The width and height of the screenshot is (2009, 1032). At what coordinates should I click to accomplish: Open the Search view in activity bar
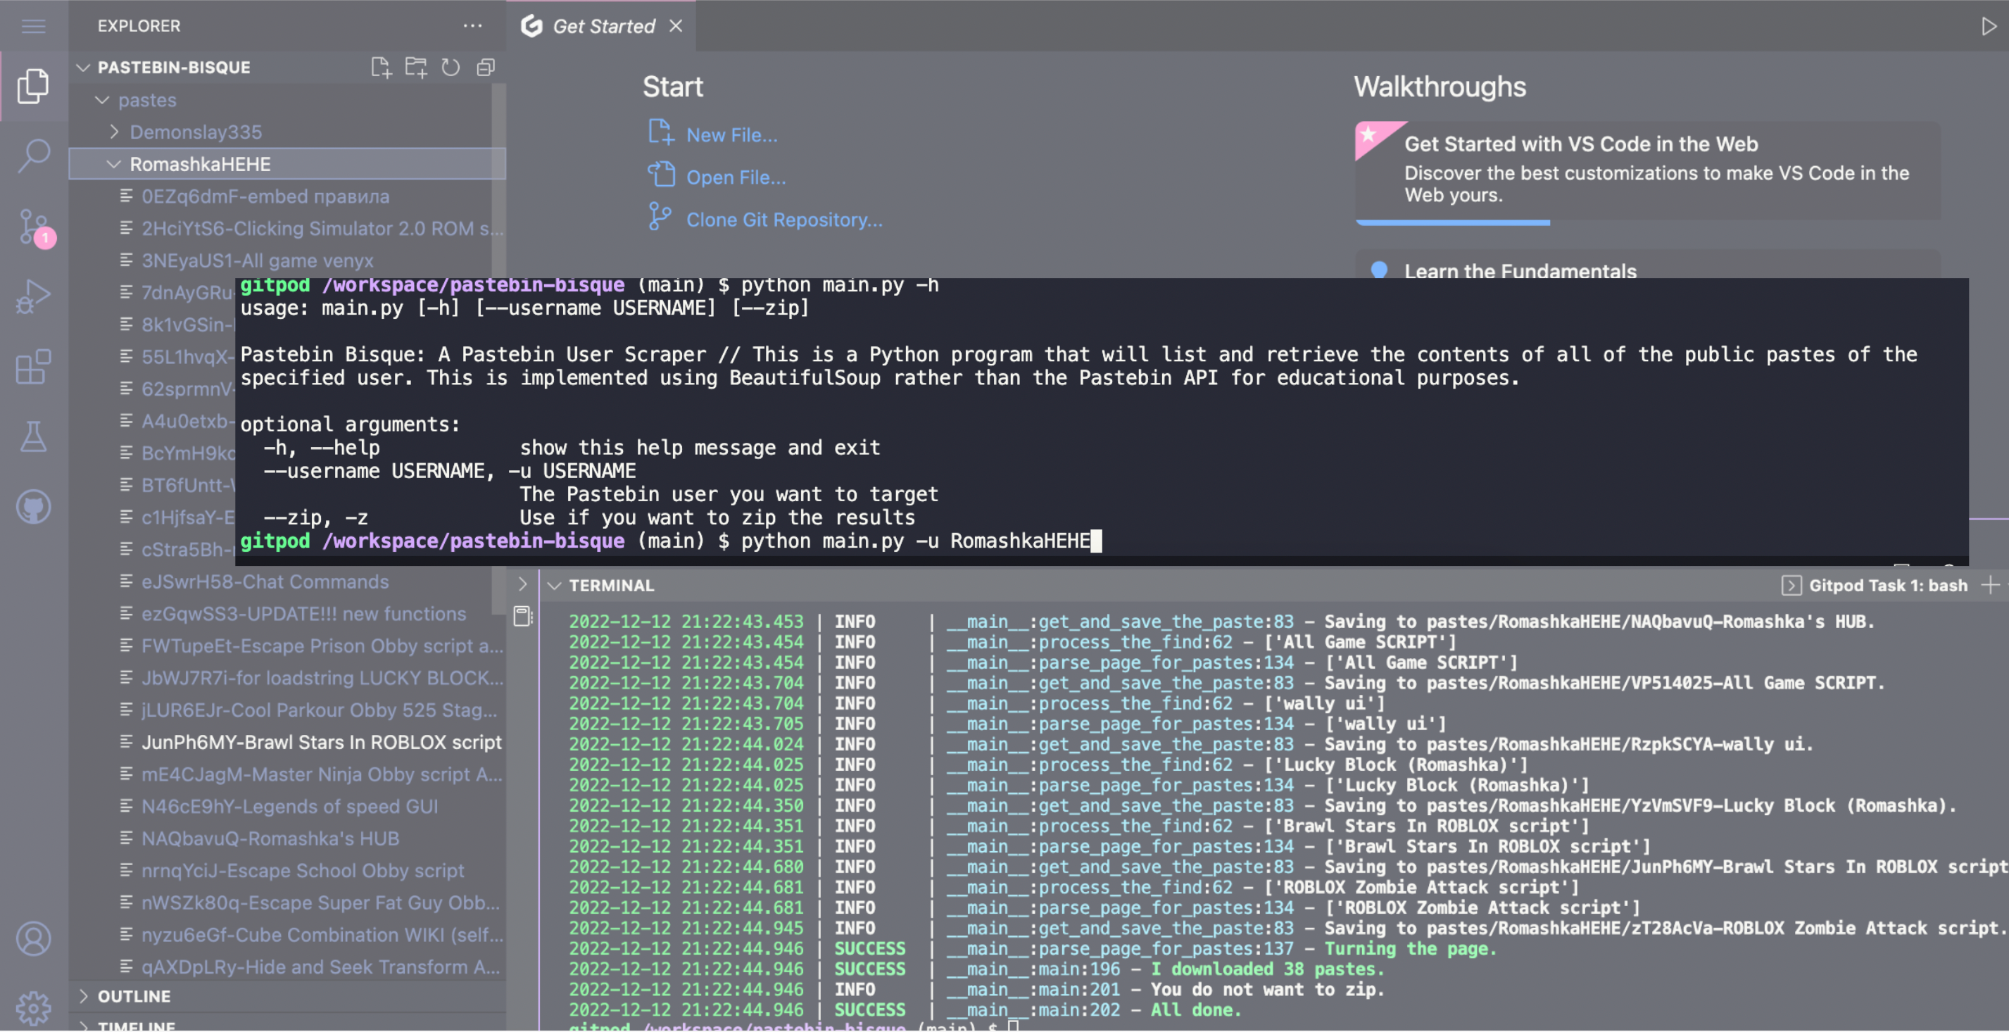pos(33,156)
